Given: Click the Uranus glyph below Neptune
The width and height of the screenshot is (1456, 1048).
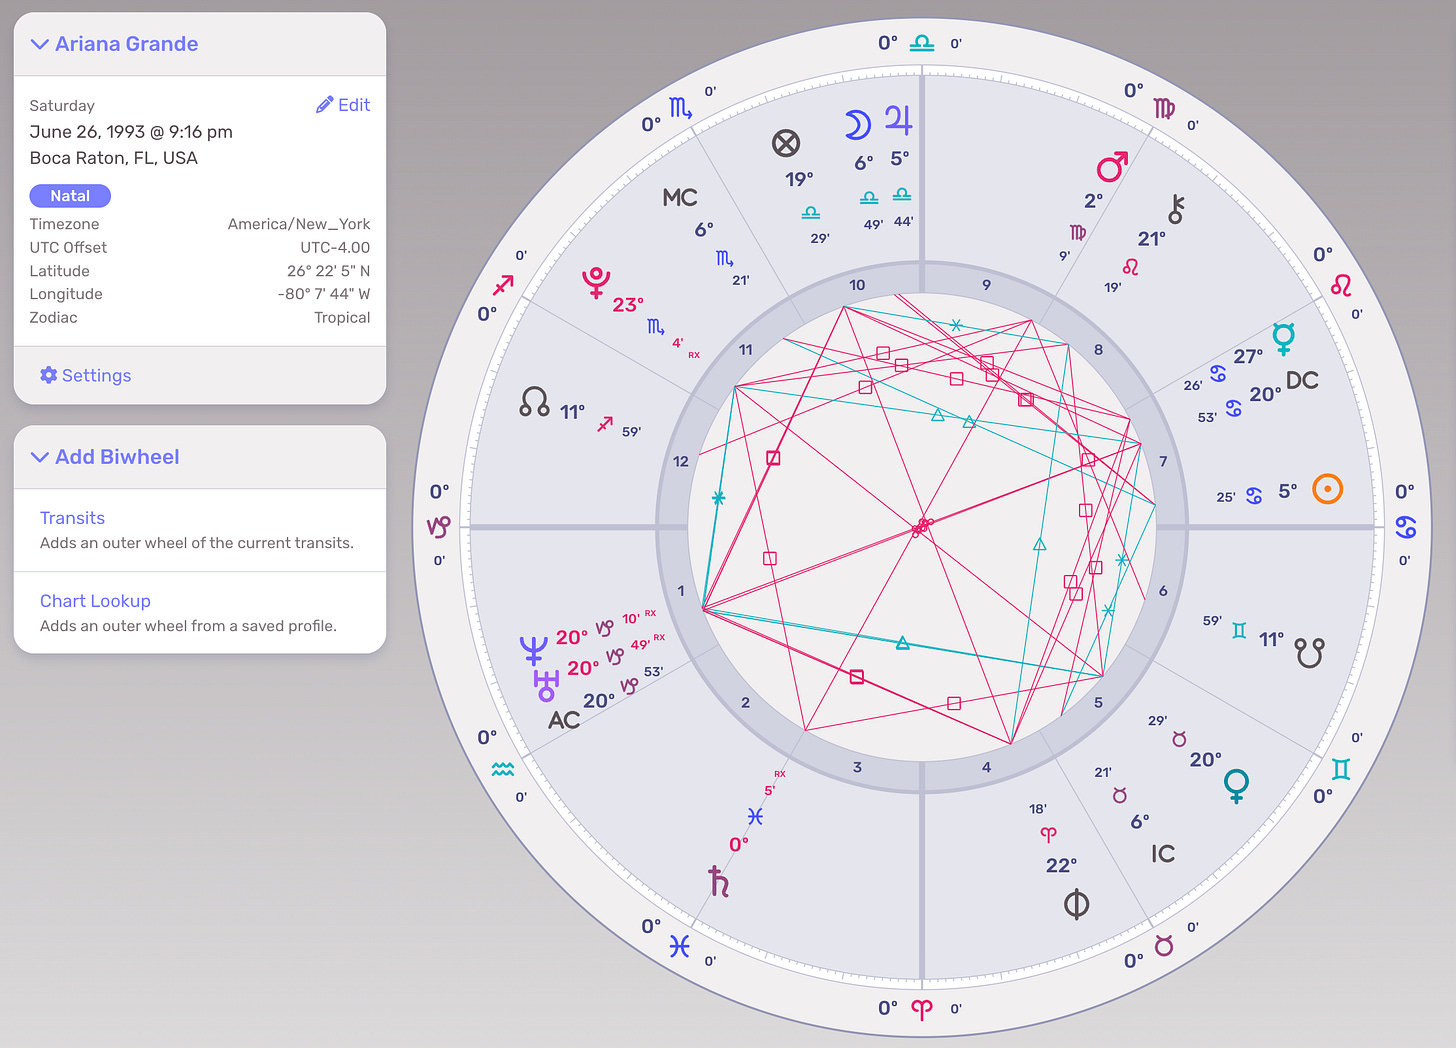Looking at the screenshot, I should [x=546, y=685].
